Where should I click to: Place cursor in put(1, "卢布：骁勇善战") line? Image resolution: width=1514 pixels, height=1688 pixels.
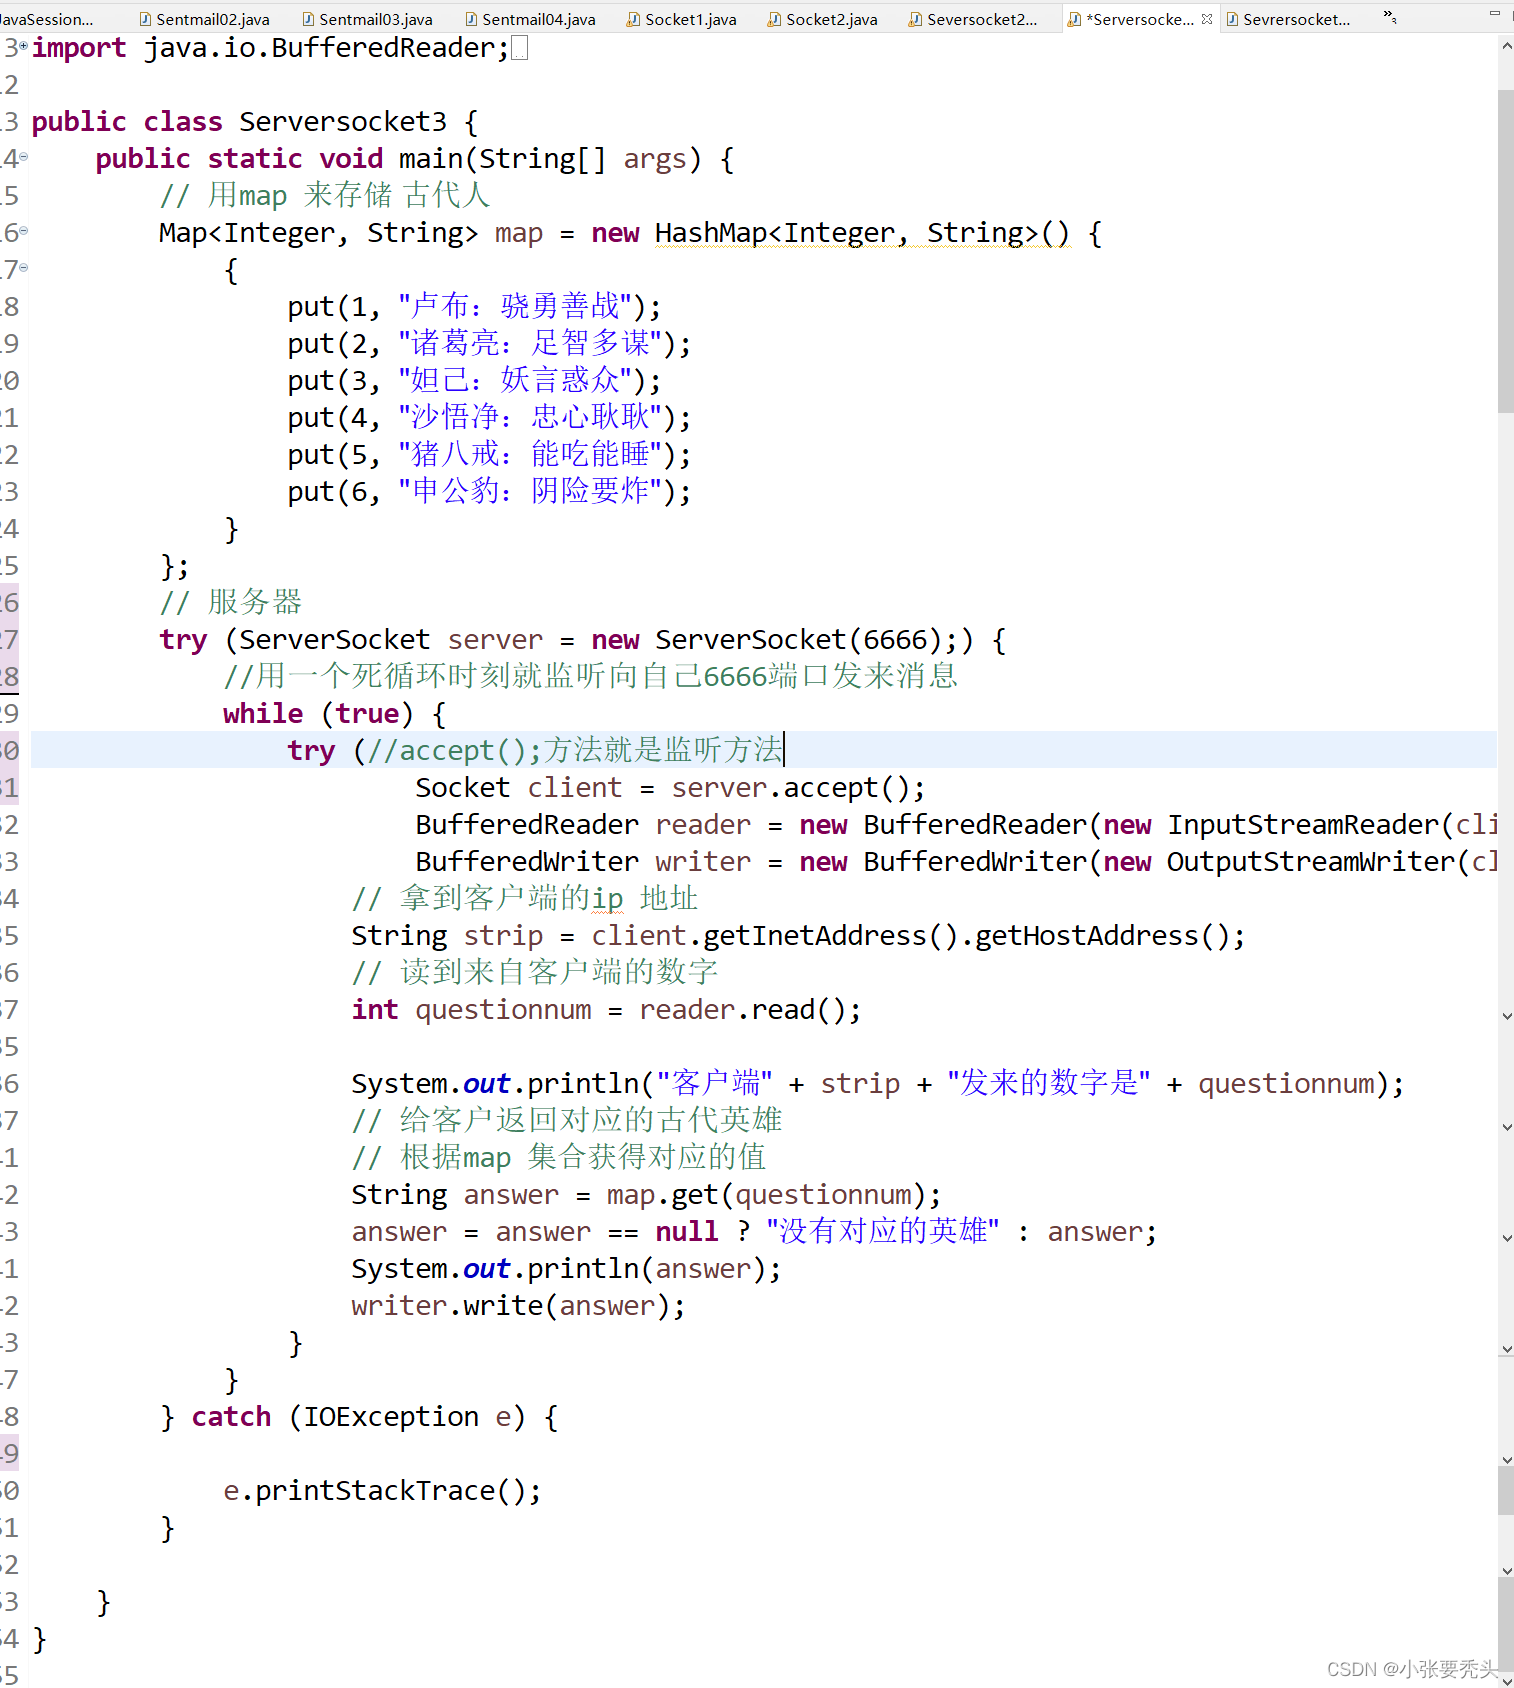pos(474,307)
